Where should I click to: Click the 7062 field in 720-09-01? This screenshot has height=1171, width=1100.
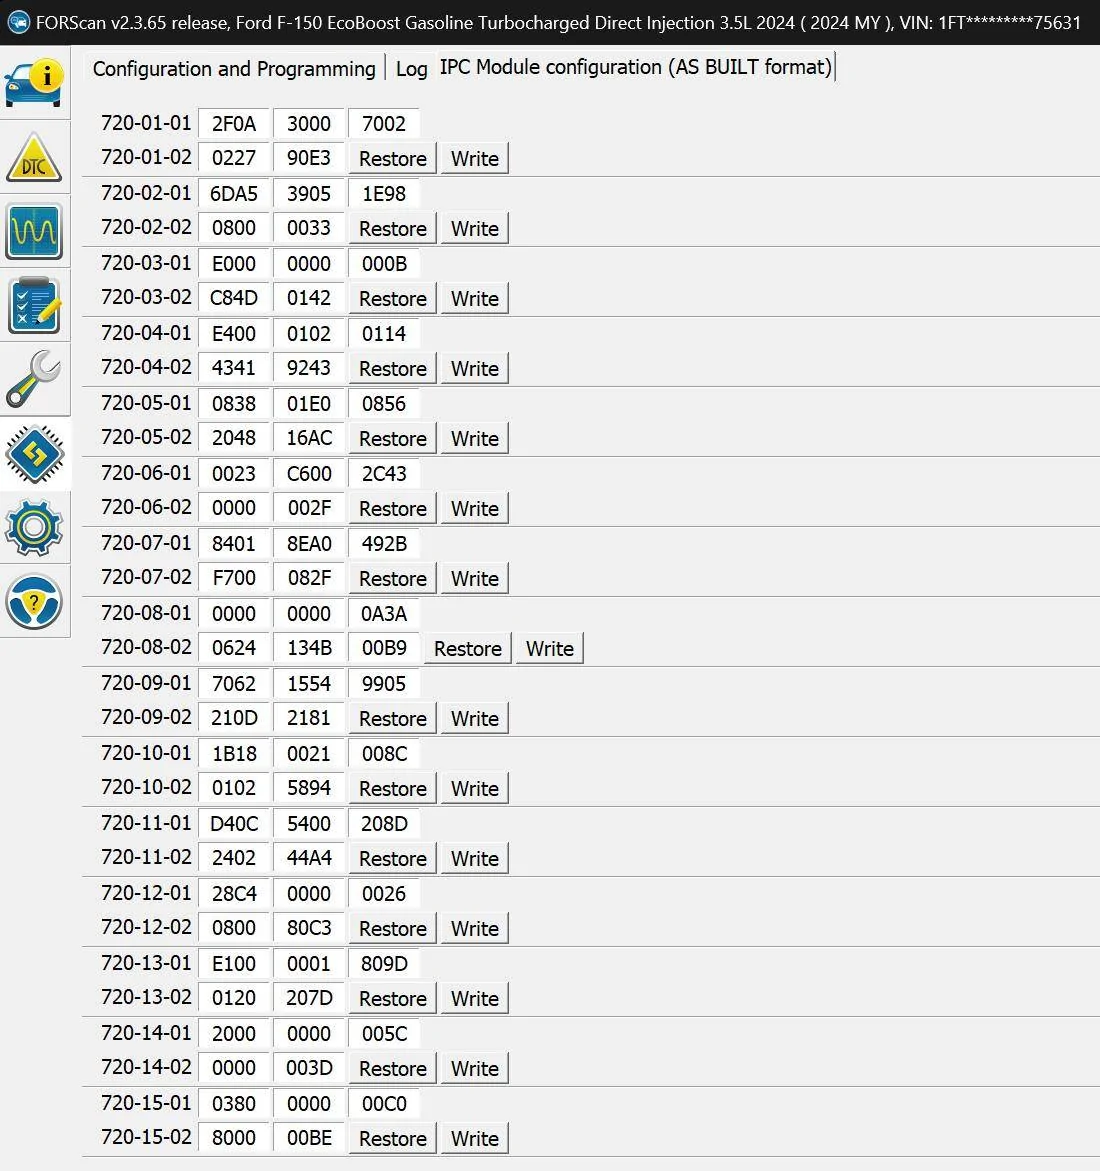coord(234,683)
